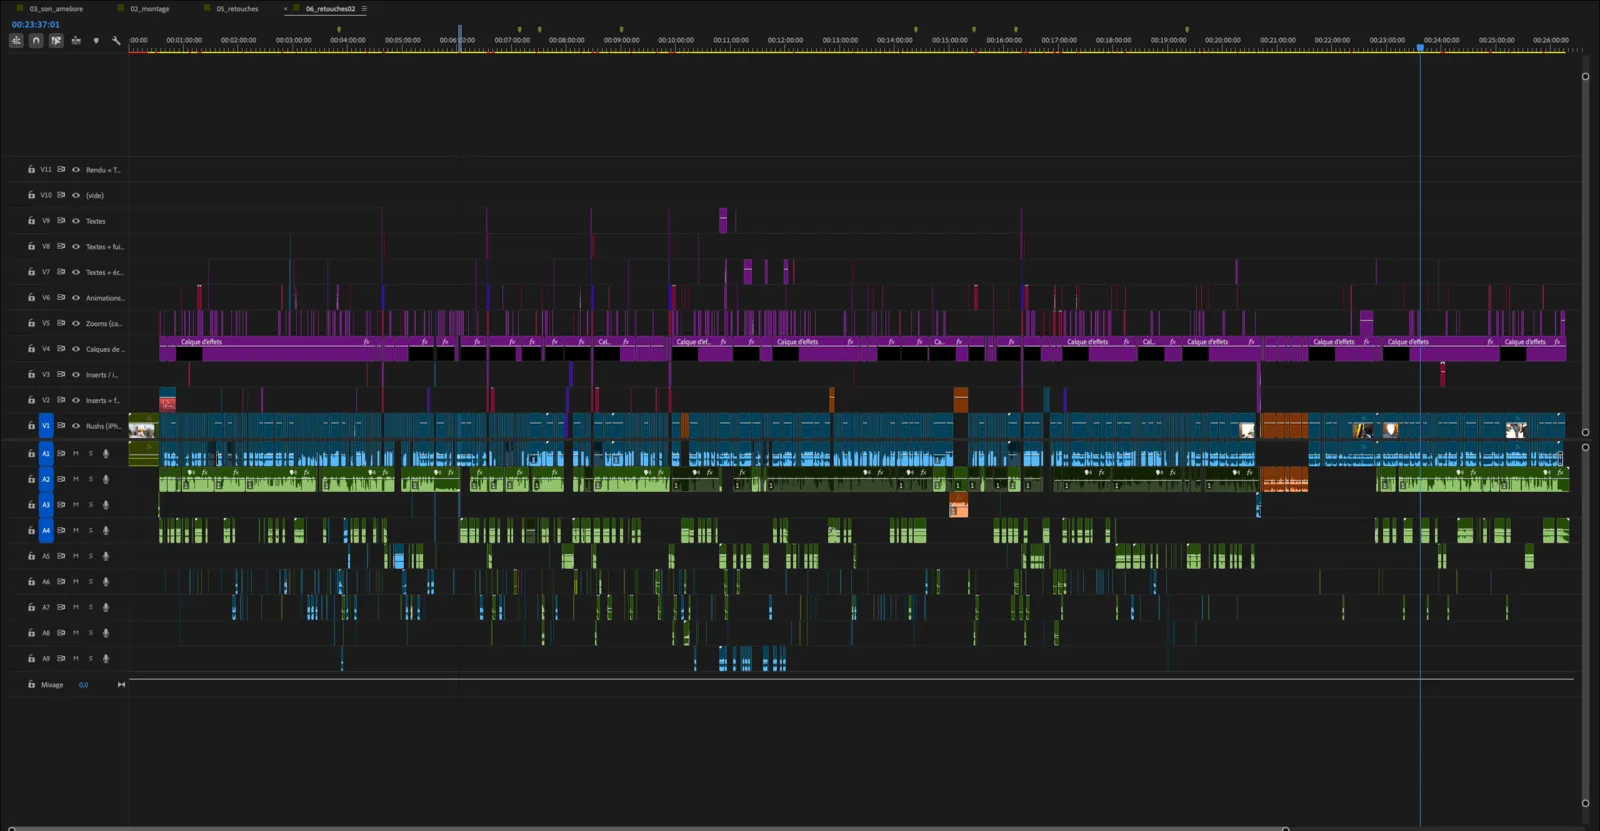The image size is (1600, 831).
Task: Solo audio track A5
Action: 90,556
